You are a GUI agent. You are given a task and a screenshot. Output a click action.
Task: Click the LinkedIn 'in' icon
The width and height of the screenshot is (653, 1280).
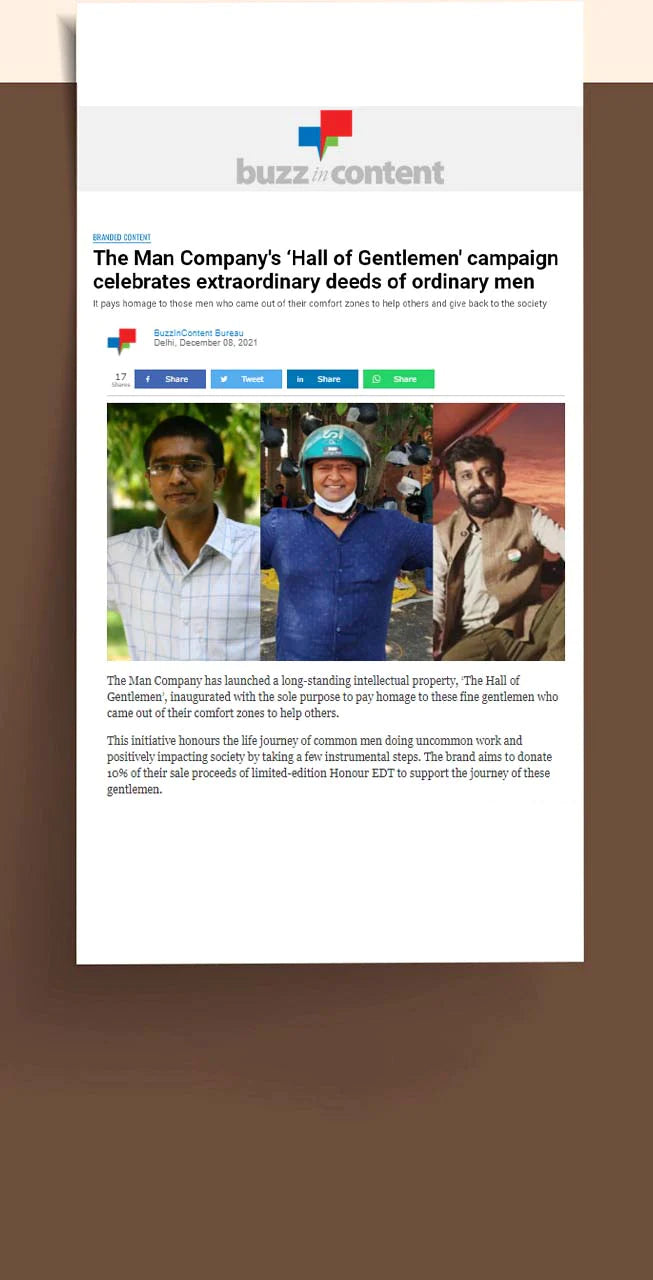point(300,379)
